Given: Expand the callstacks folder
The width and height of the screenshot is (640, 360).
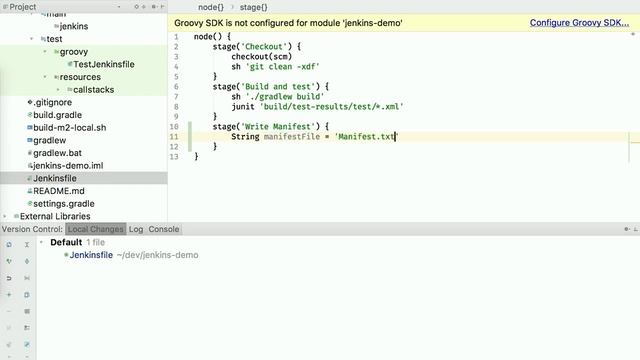Looking at the screenshot, I should tap(58, 89).
